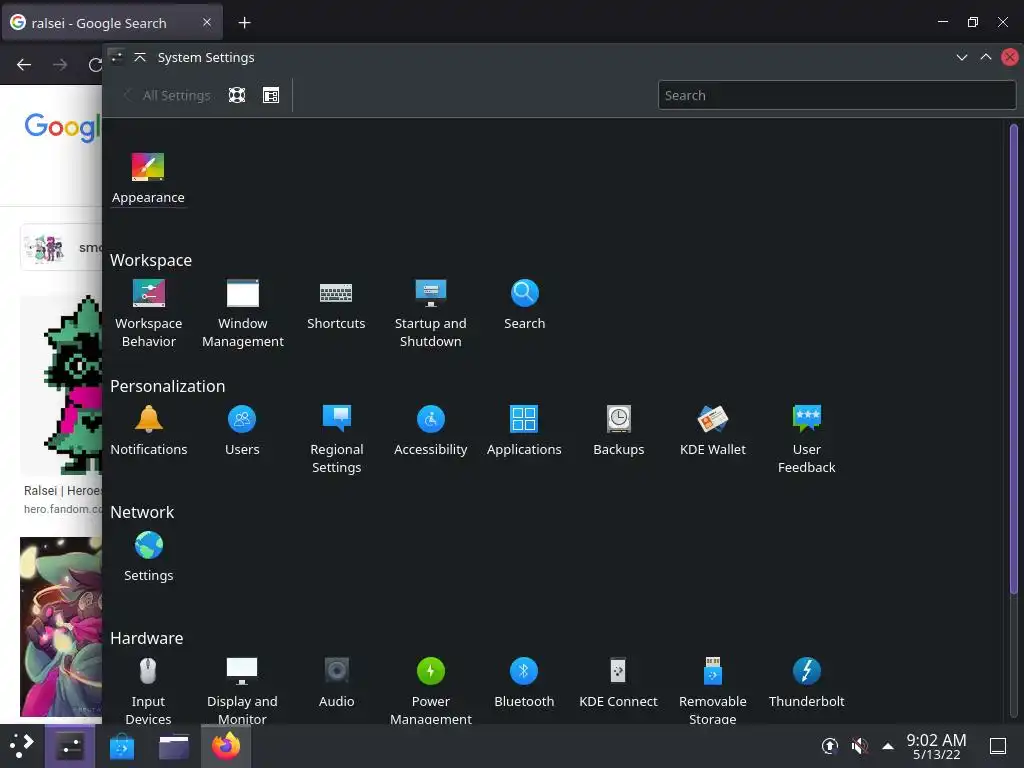1024x768 pixels.
Task: Open Backups settings
Action: click(x=618, y=431)
